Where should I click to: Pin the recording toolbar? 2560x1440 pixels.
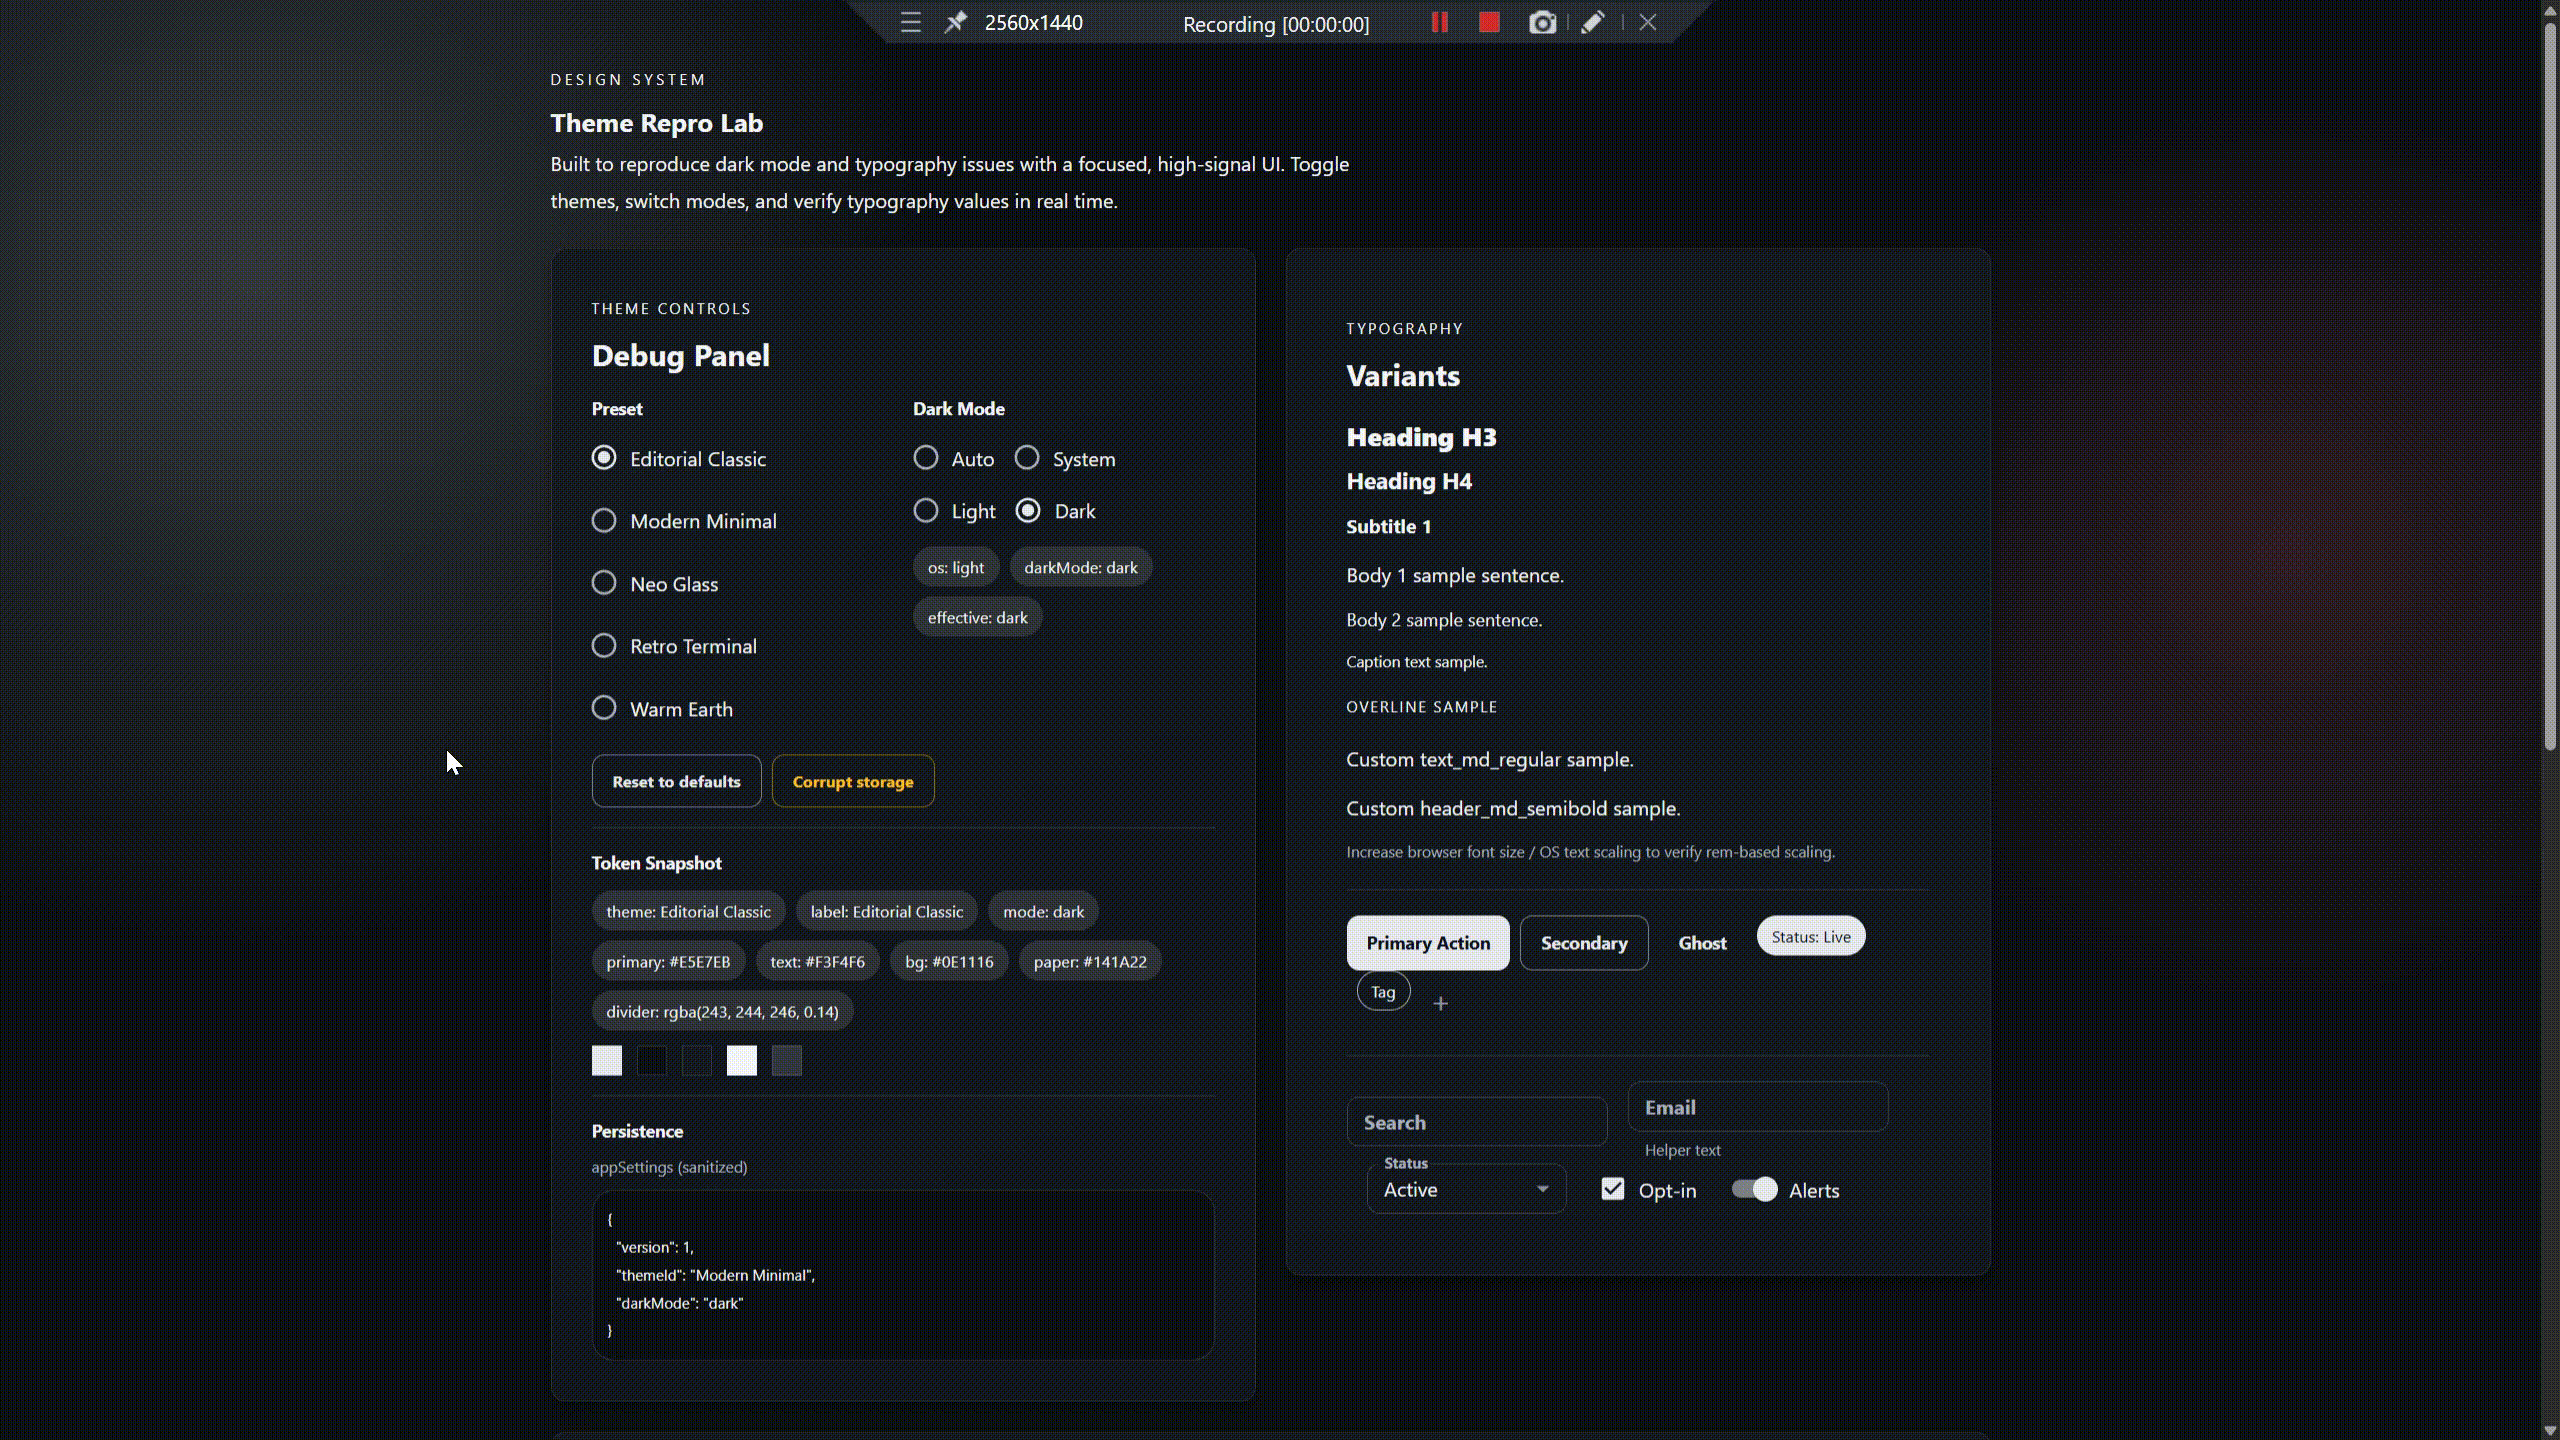tap(955, 22)
